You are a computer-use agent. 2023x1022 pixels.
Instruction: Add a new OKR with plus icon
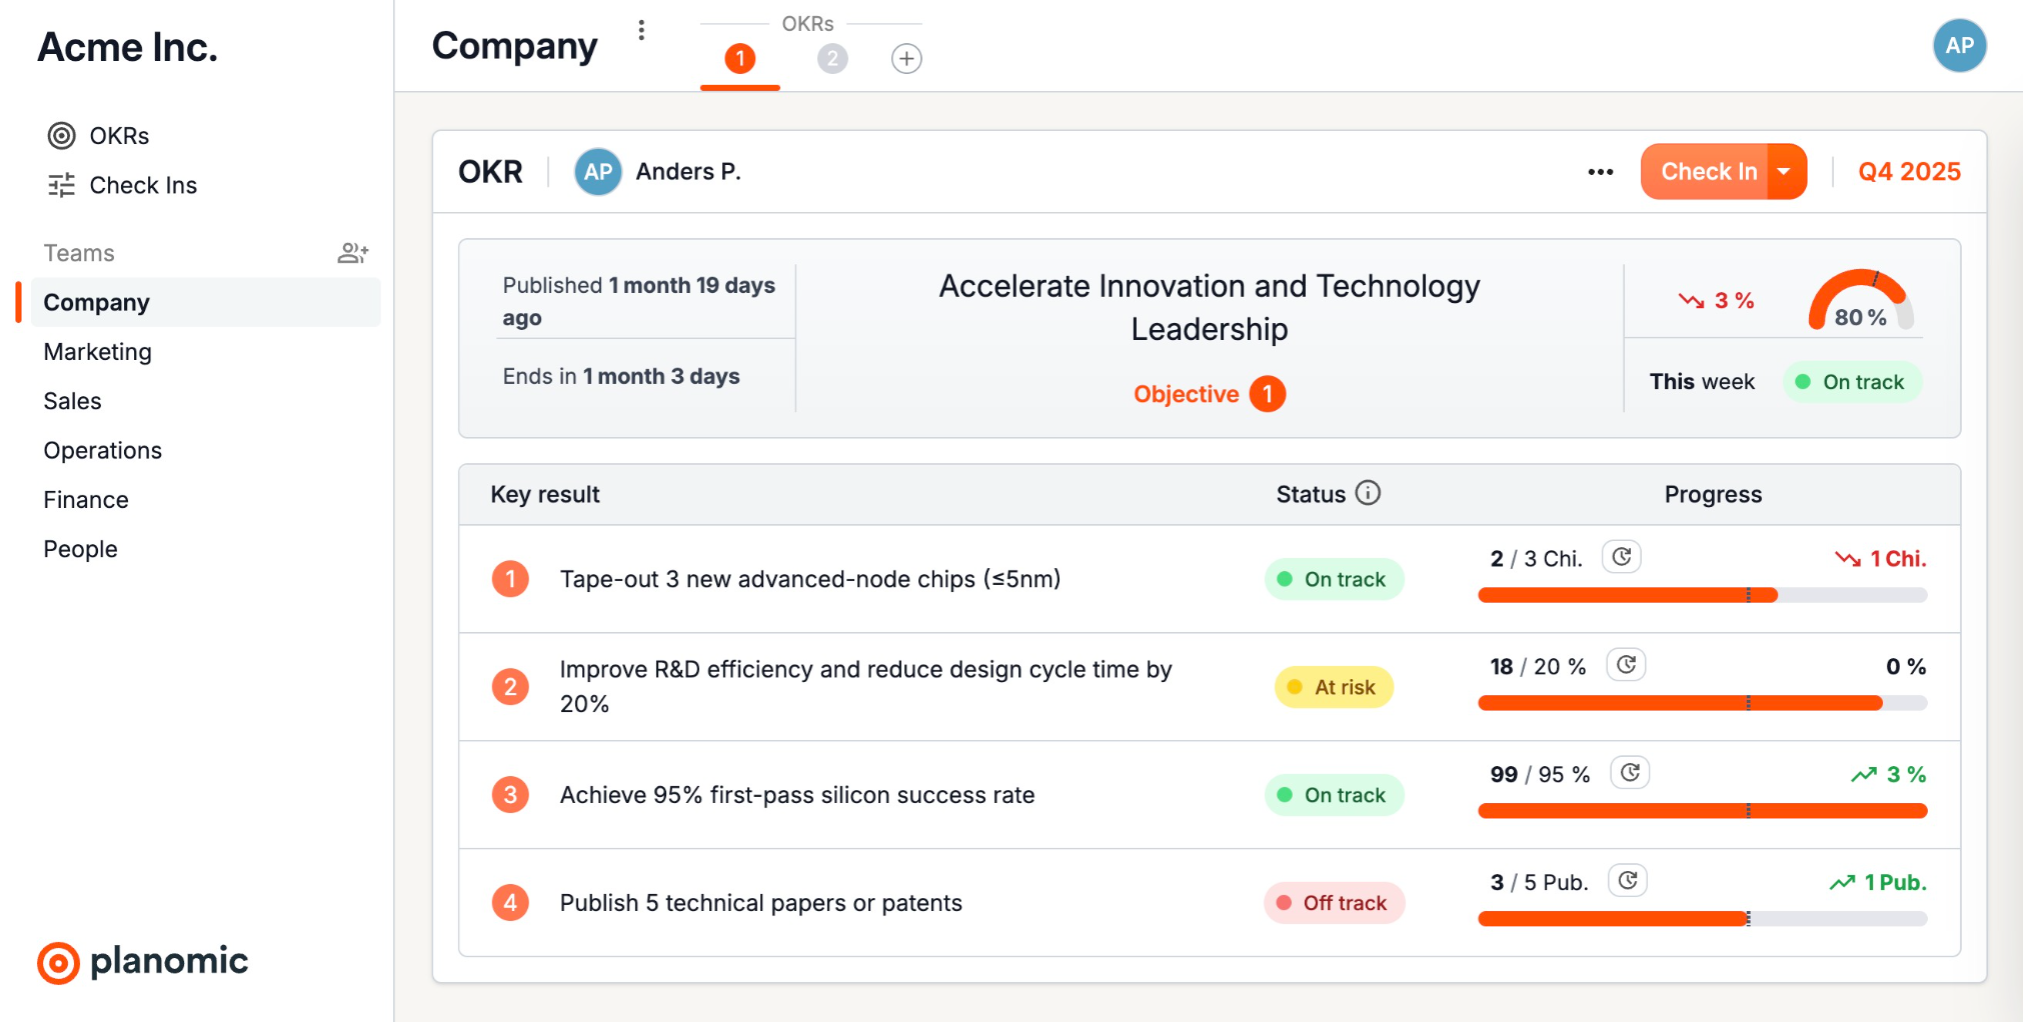pos(906,59)
